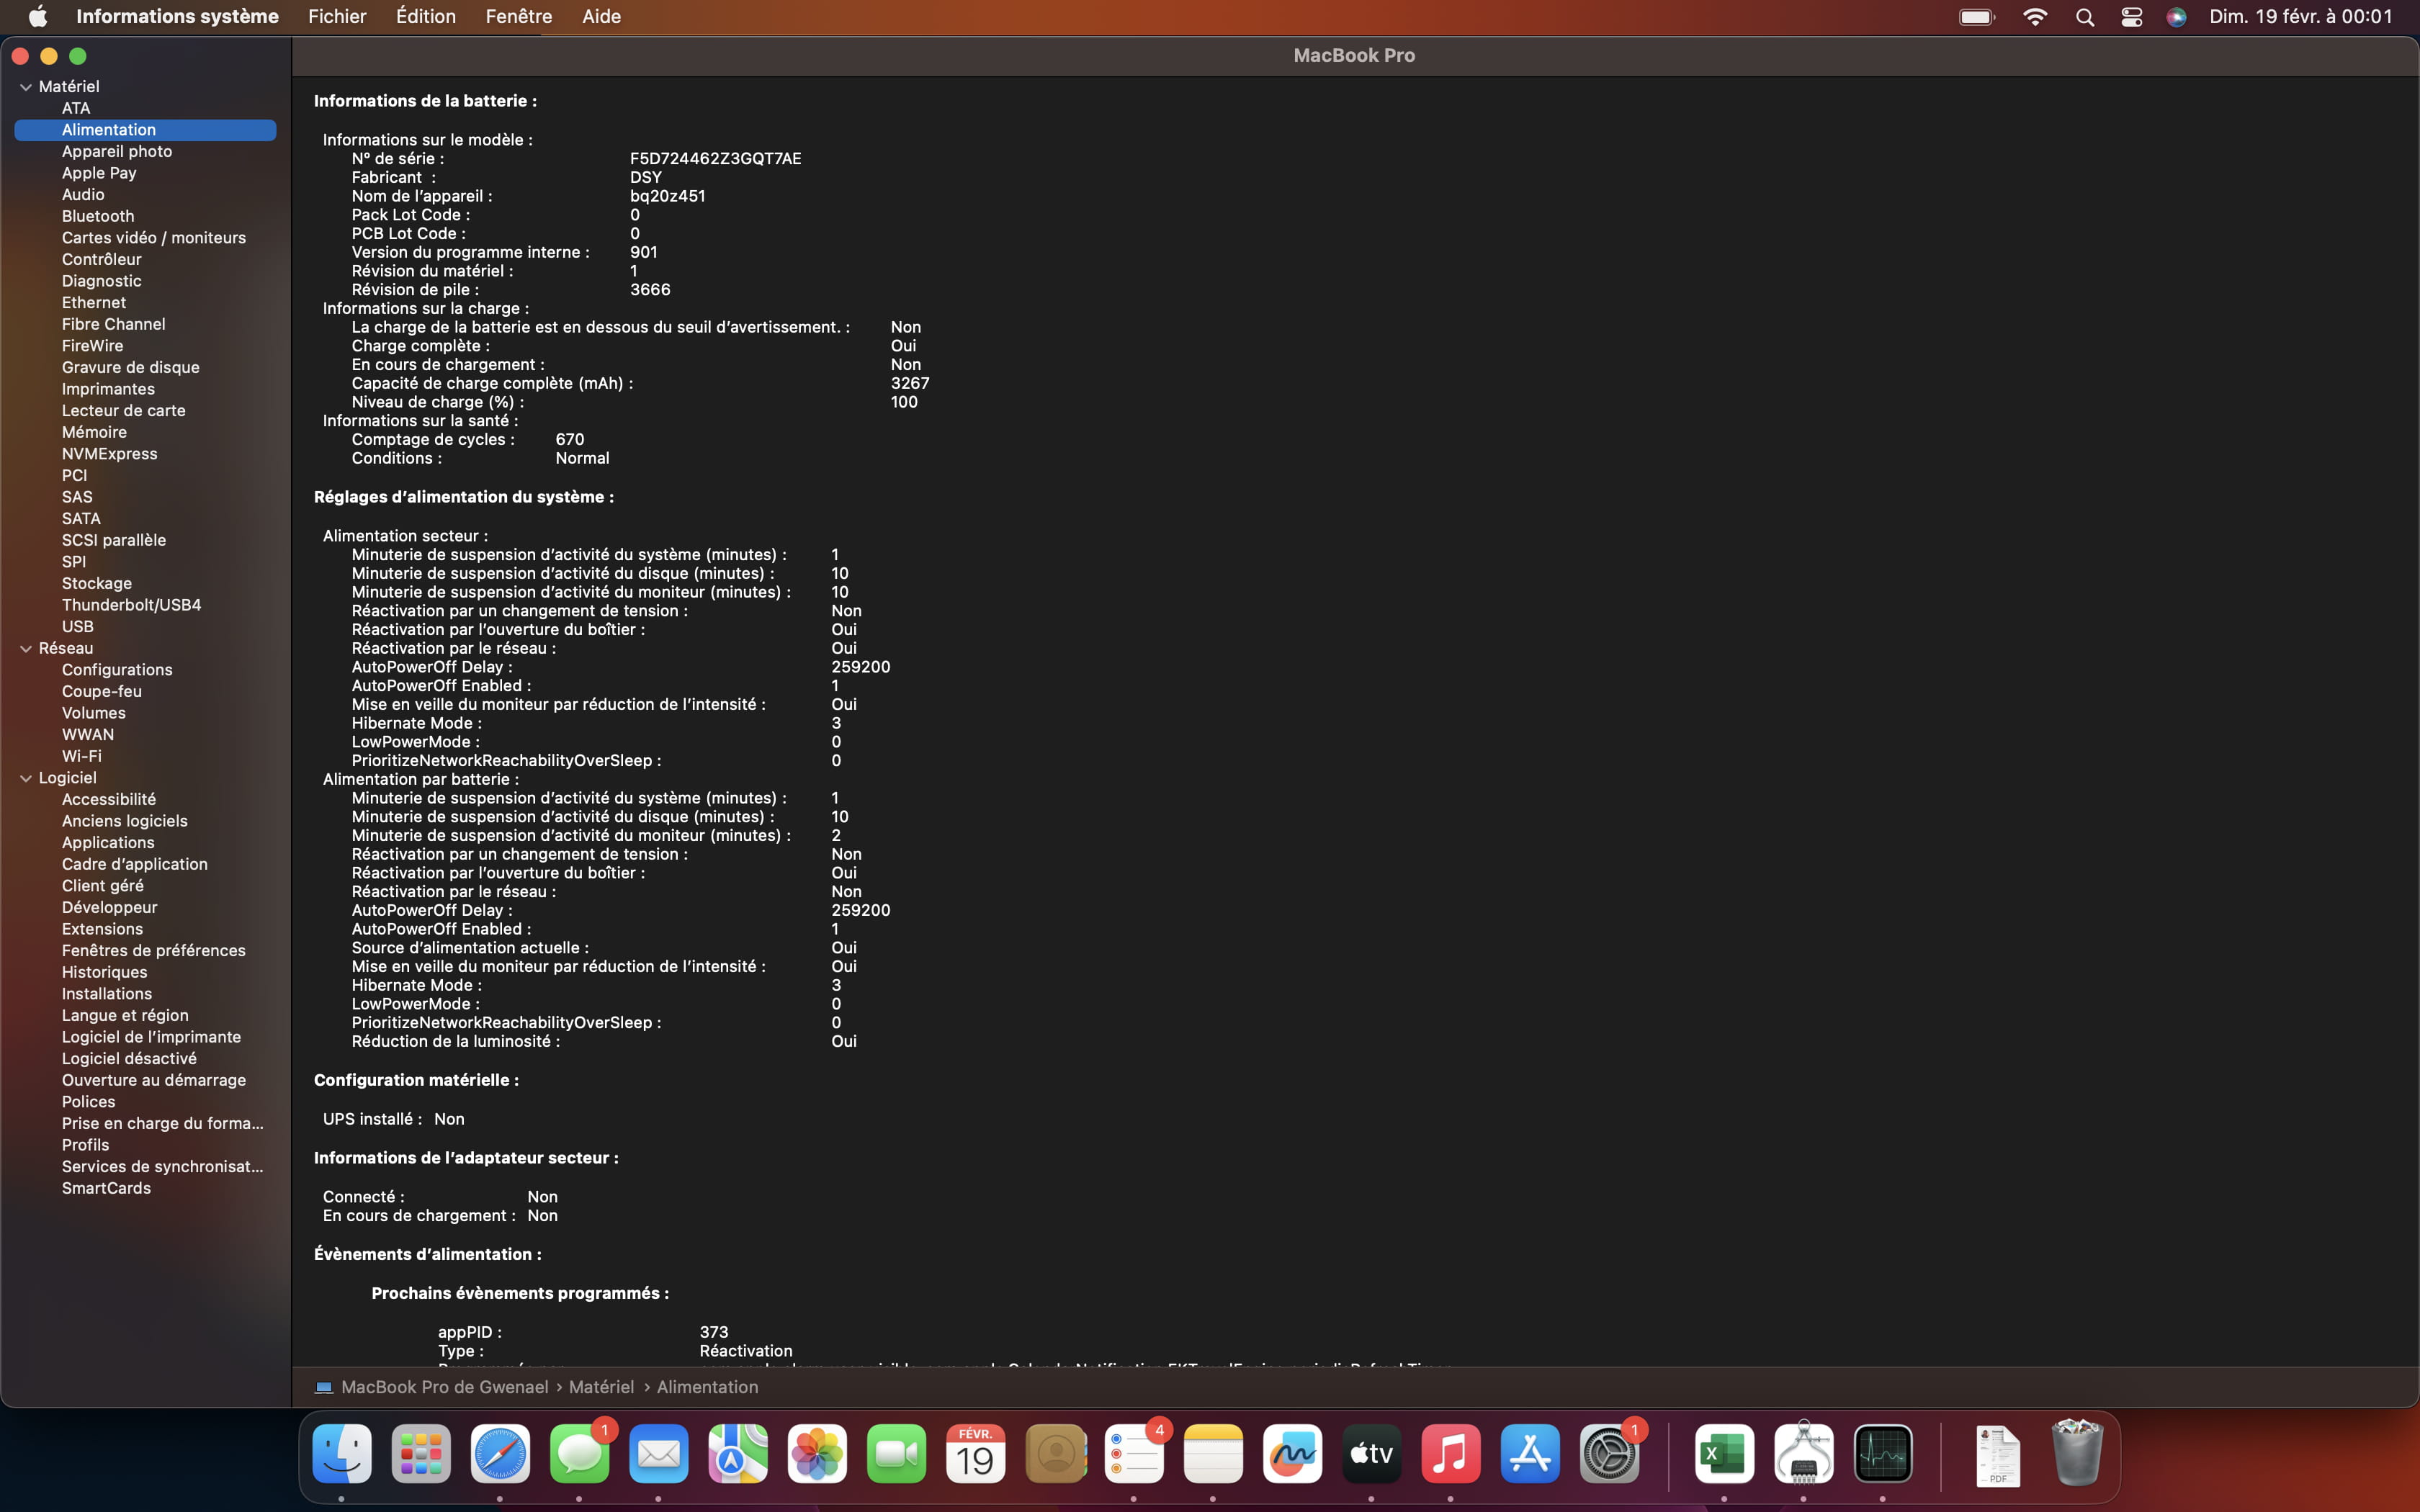Open FaceTime from the Dock
Image resolution: width=2420 pixels, height=1512 pixels.
click(896, 1453)
